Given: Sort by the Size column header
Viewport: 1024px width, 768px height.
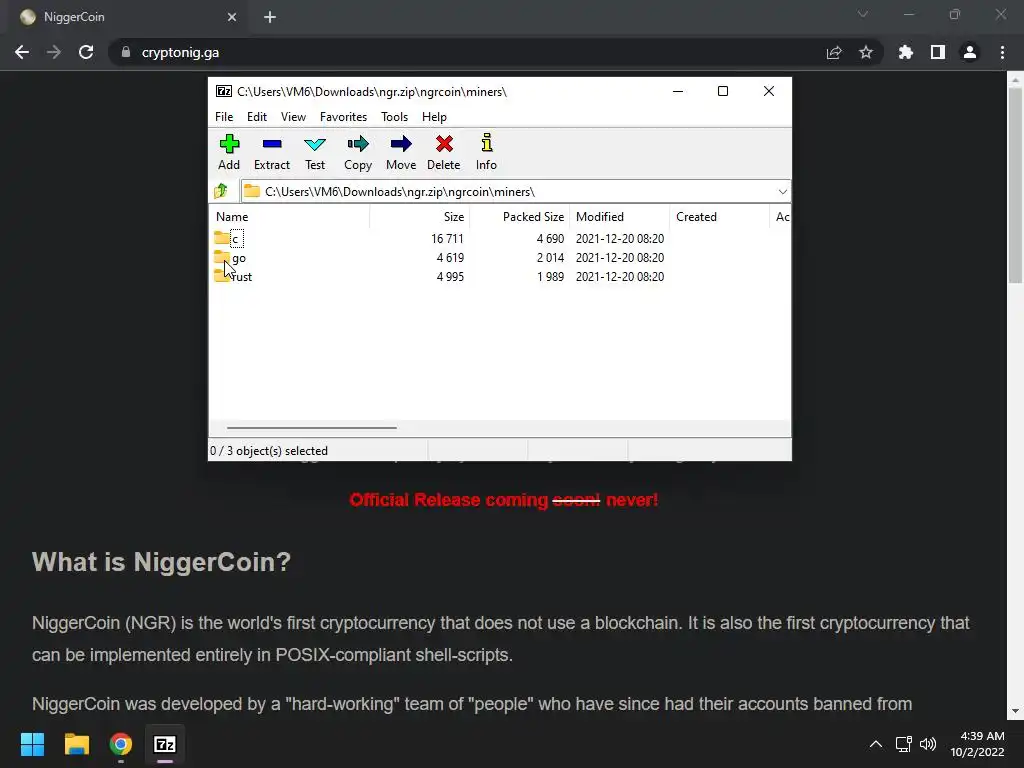Looking at the screenshot, I should (x=419, y=217).
